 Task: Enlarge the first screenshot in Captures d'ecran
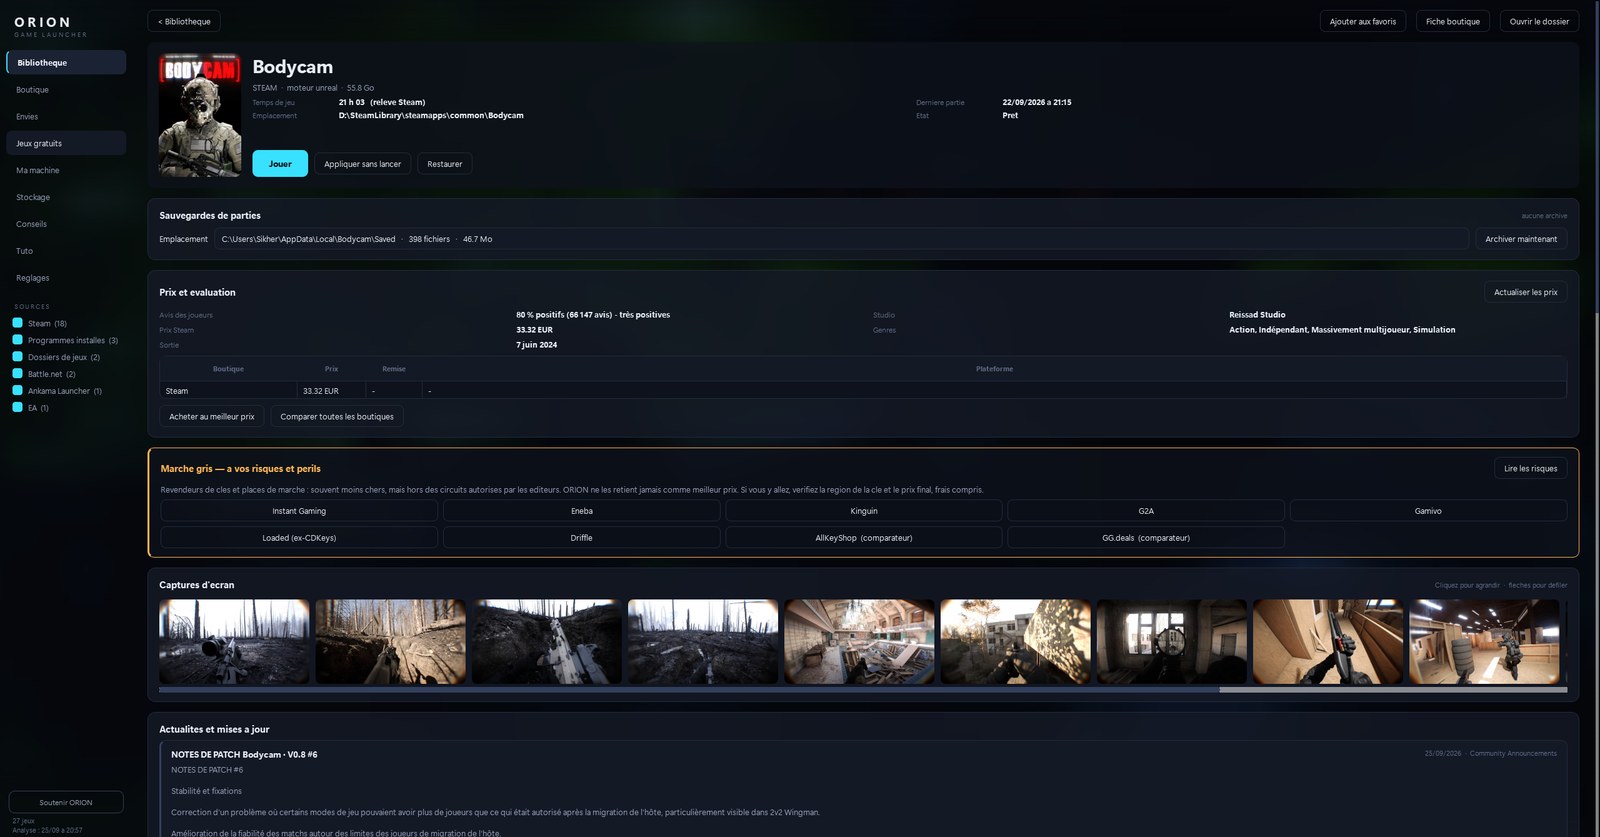click(234, 642)
